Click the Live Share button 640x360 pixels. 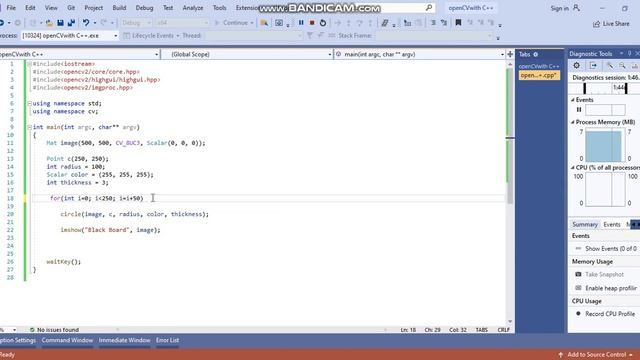pyautogui.click(x=611, y=24)
